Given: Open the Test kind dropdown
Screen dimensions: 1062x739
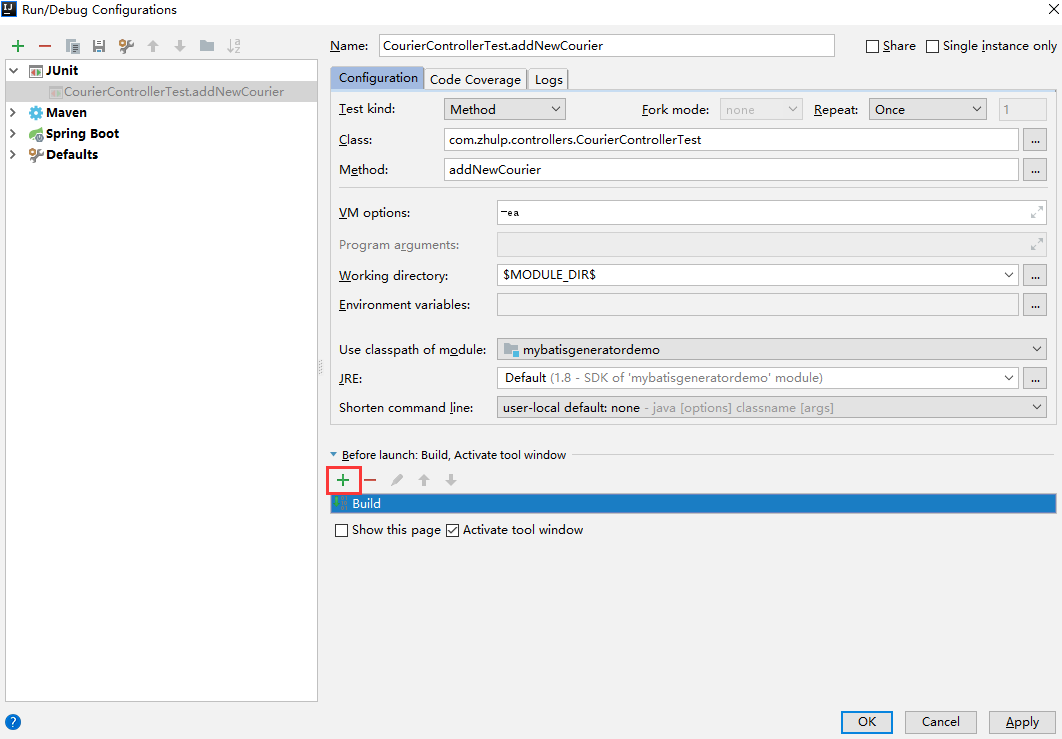Looking at the screenshot, I should [x=505, y=109].
